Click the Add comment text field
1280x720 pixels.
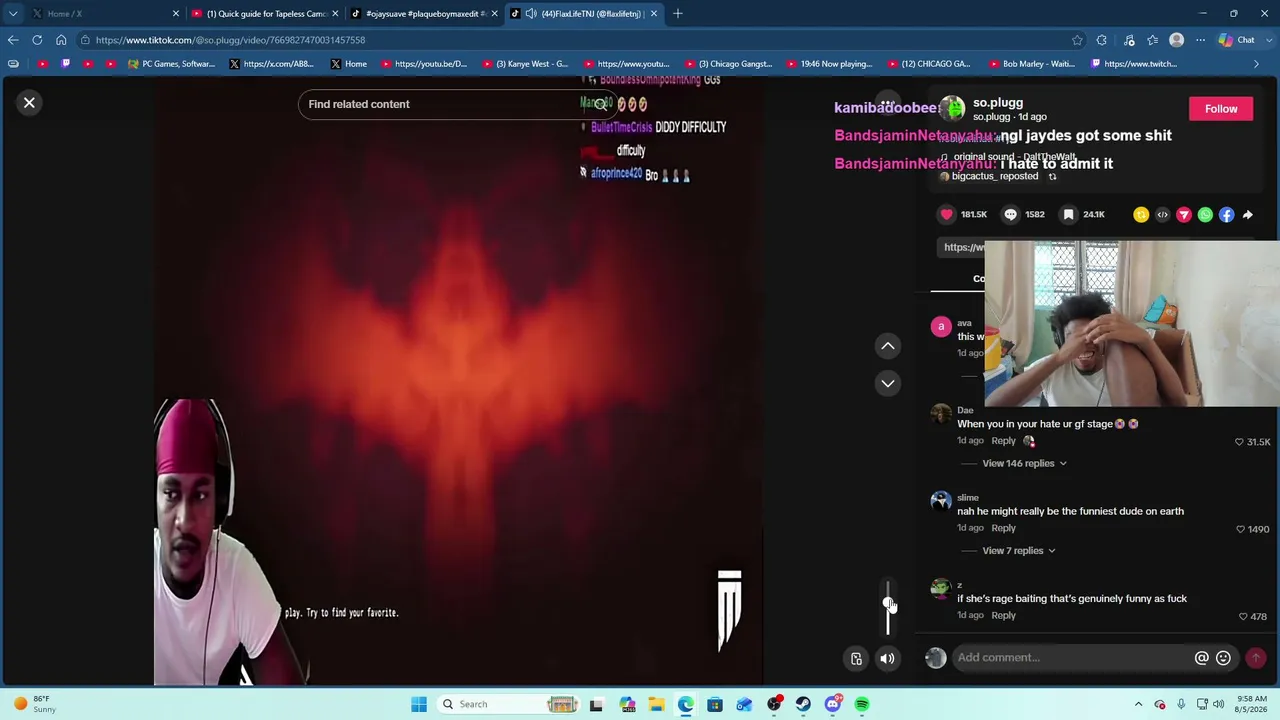click(x=1070, y=657)
